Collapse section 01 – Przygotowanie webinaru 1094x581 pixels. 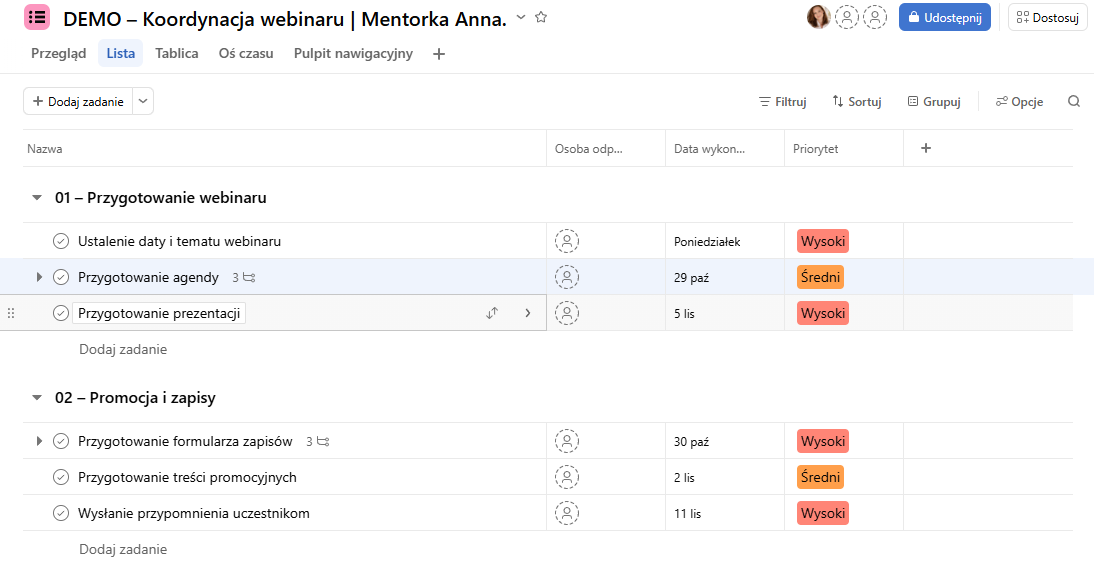[x=37, y=198]
